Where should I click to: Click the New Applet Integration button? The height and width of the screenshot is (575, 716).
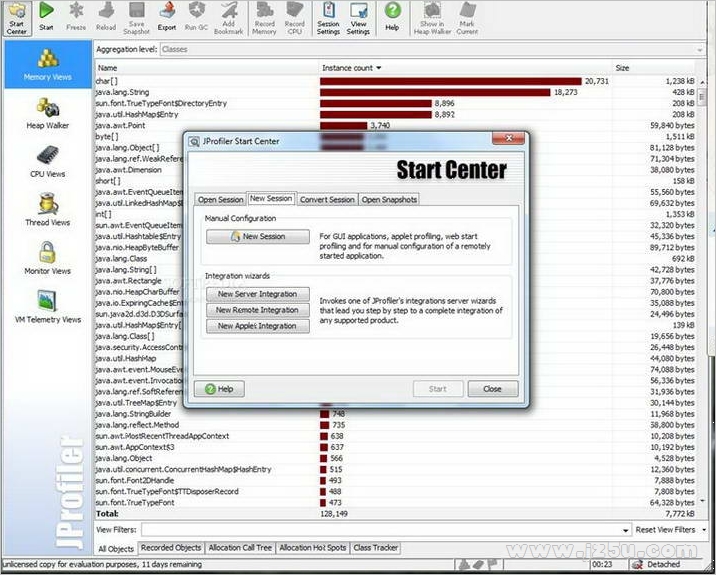258,326
